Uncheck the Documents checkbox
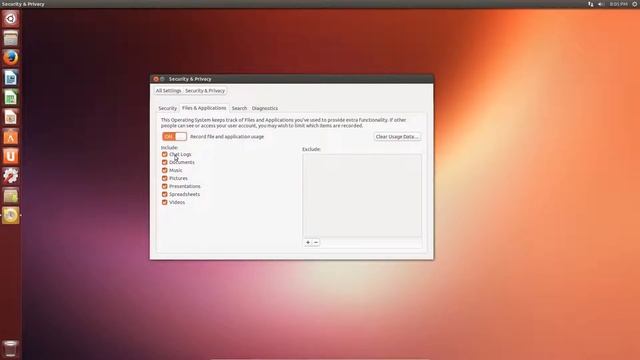This screenshot has height=360, width=640. coord(164,162)
